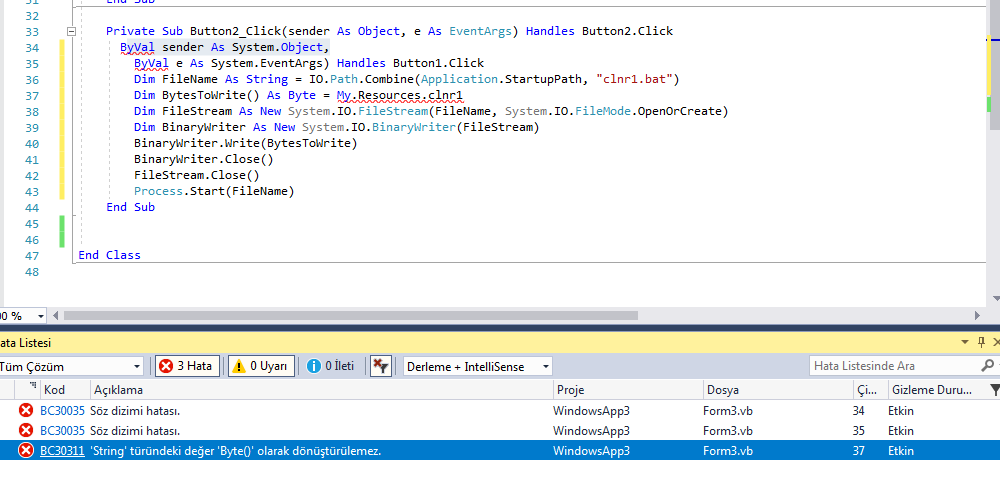Image resolution: width=1000 pixels, height=479 pixels.
Task: Click the "clnr1.bat" string on line 36
Action: tap(636, 80)
